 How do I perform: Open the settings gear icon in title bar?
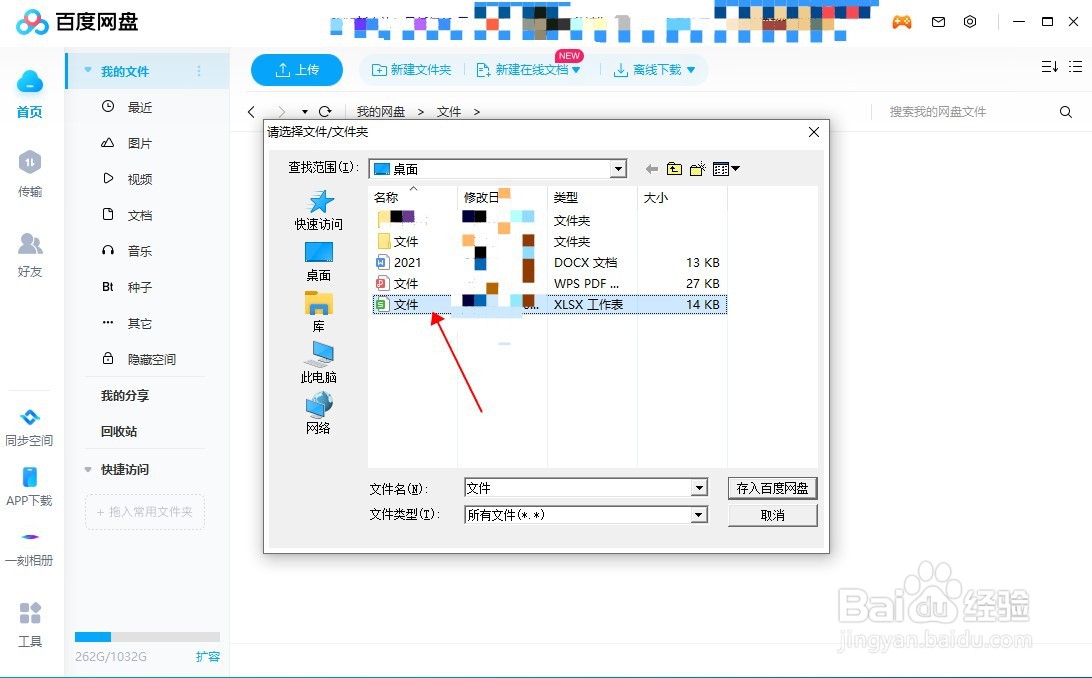click(x=969, y=21)
